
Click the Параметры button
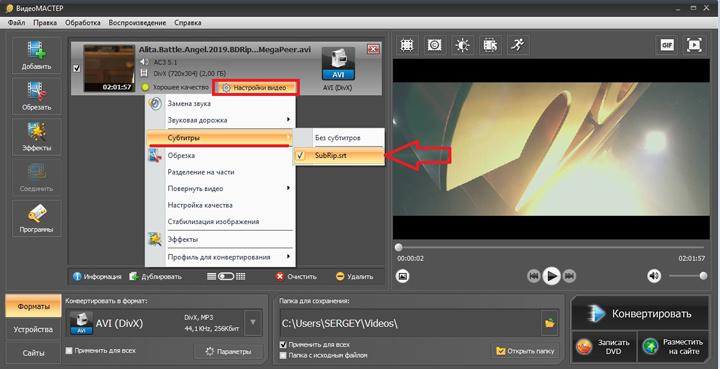pyautogui.click(x=228, y=352)
